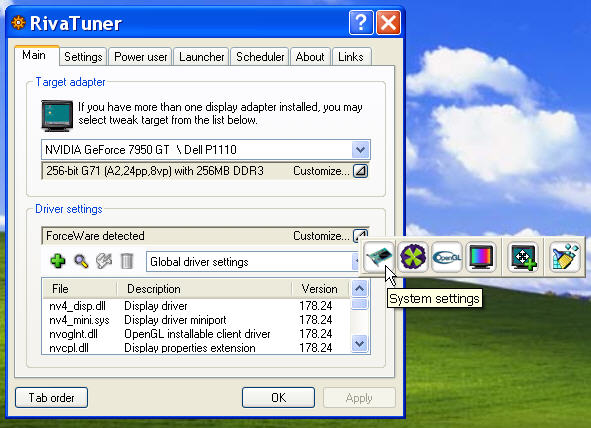The width and height of the screenshot is (591, 428).
Task: Click the grayed edit profile icon
Action: (104, 261)
